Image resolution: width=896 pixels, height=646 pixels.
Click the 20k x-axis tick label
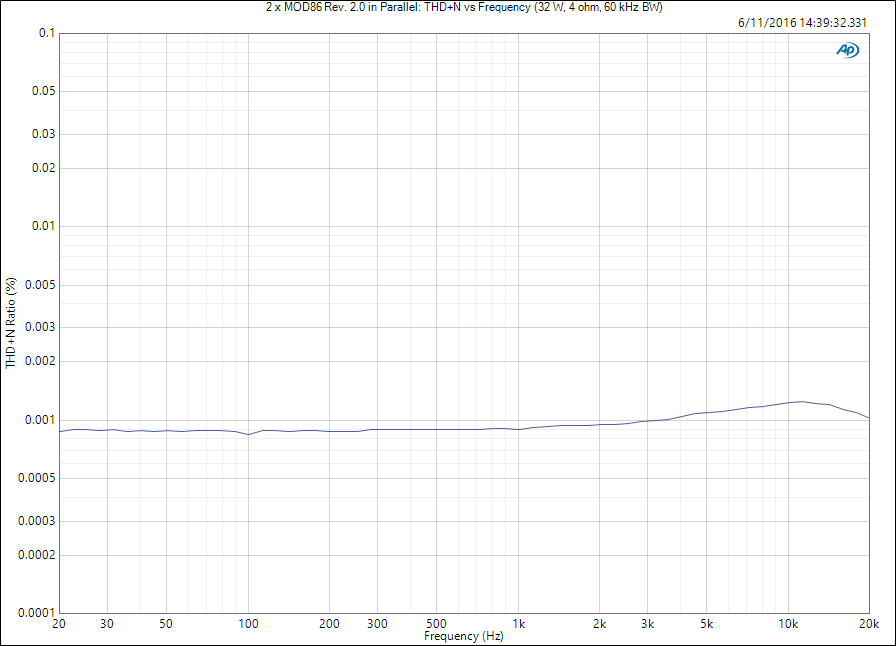click(x=869, y=624)
